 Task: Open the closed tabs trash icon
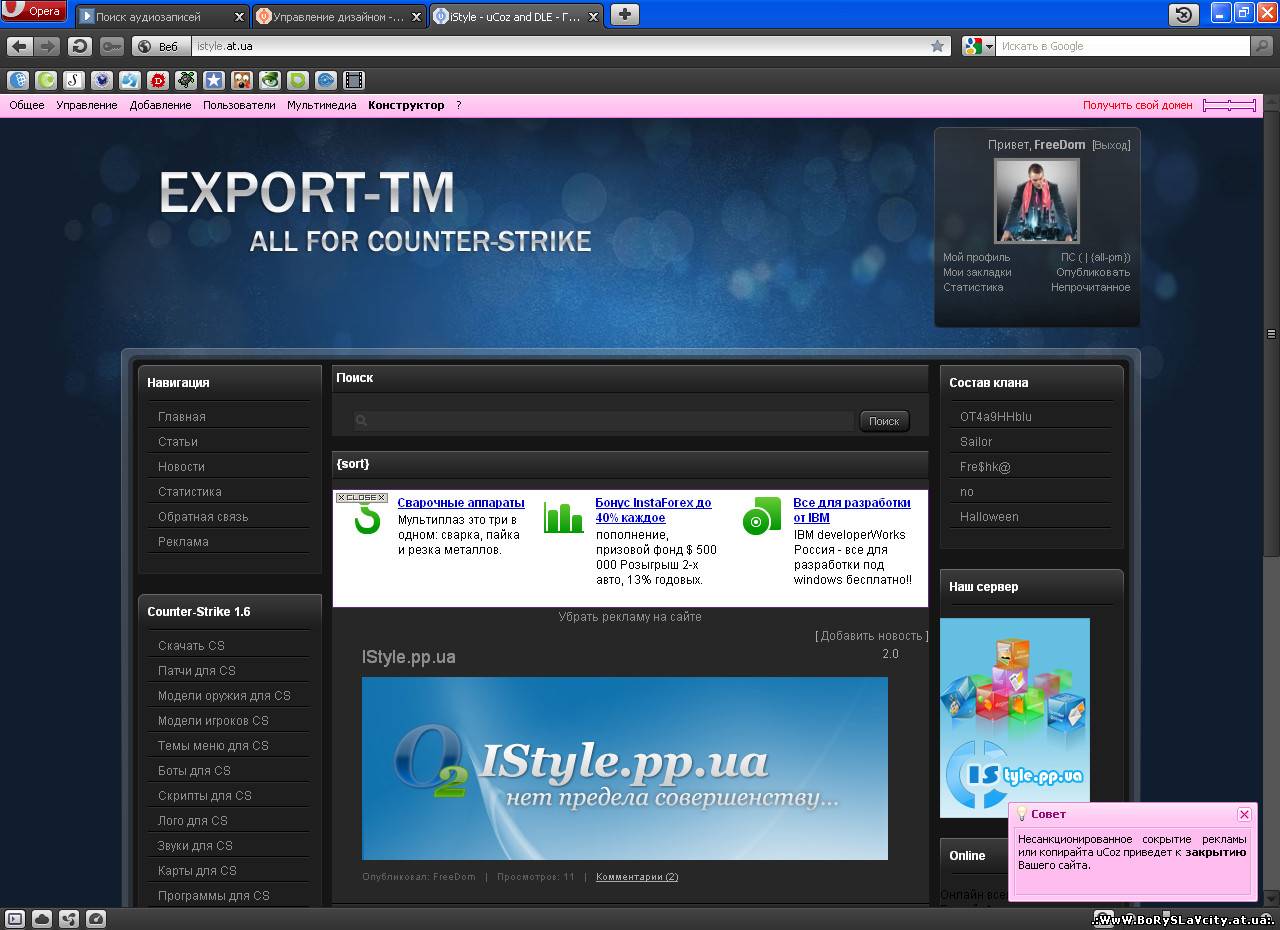[1184, 14]
